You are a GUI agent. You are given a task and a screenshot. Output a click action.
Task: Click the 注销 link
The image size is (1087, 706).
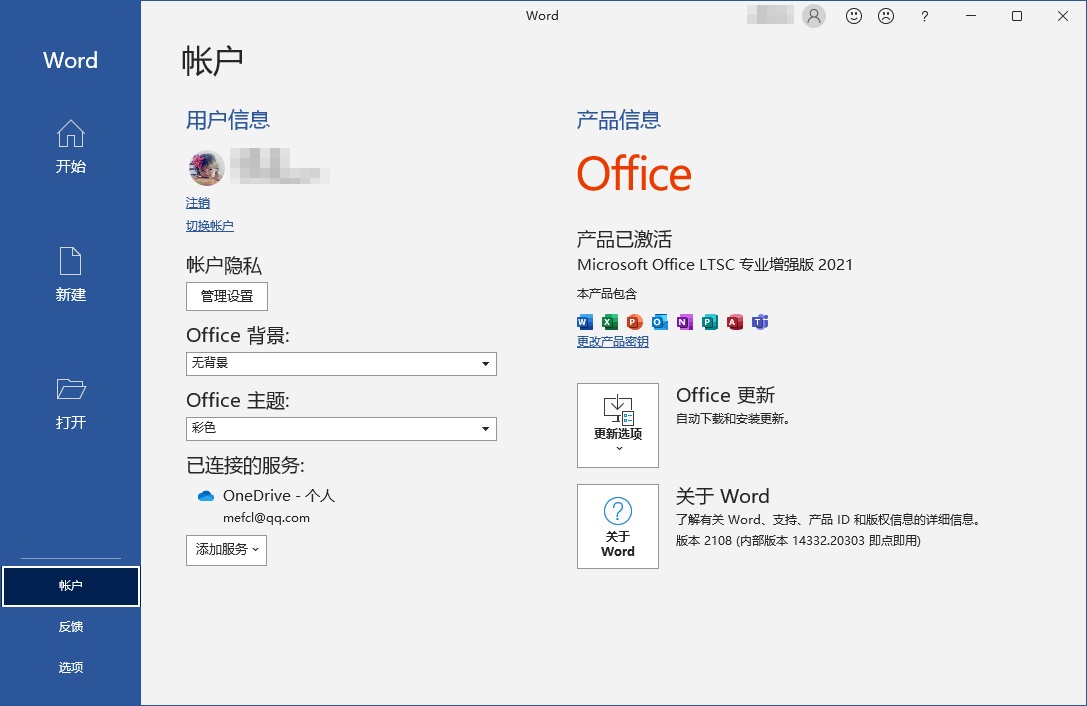(197, 203)
